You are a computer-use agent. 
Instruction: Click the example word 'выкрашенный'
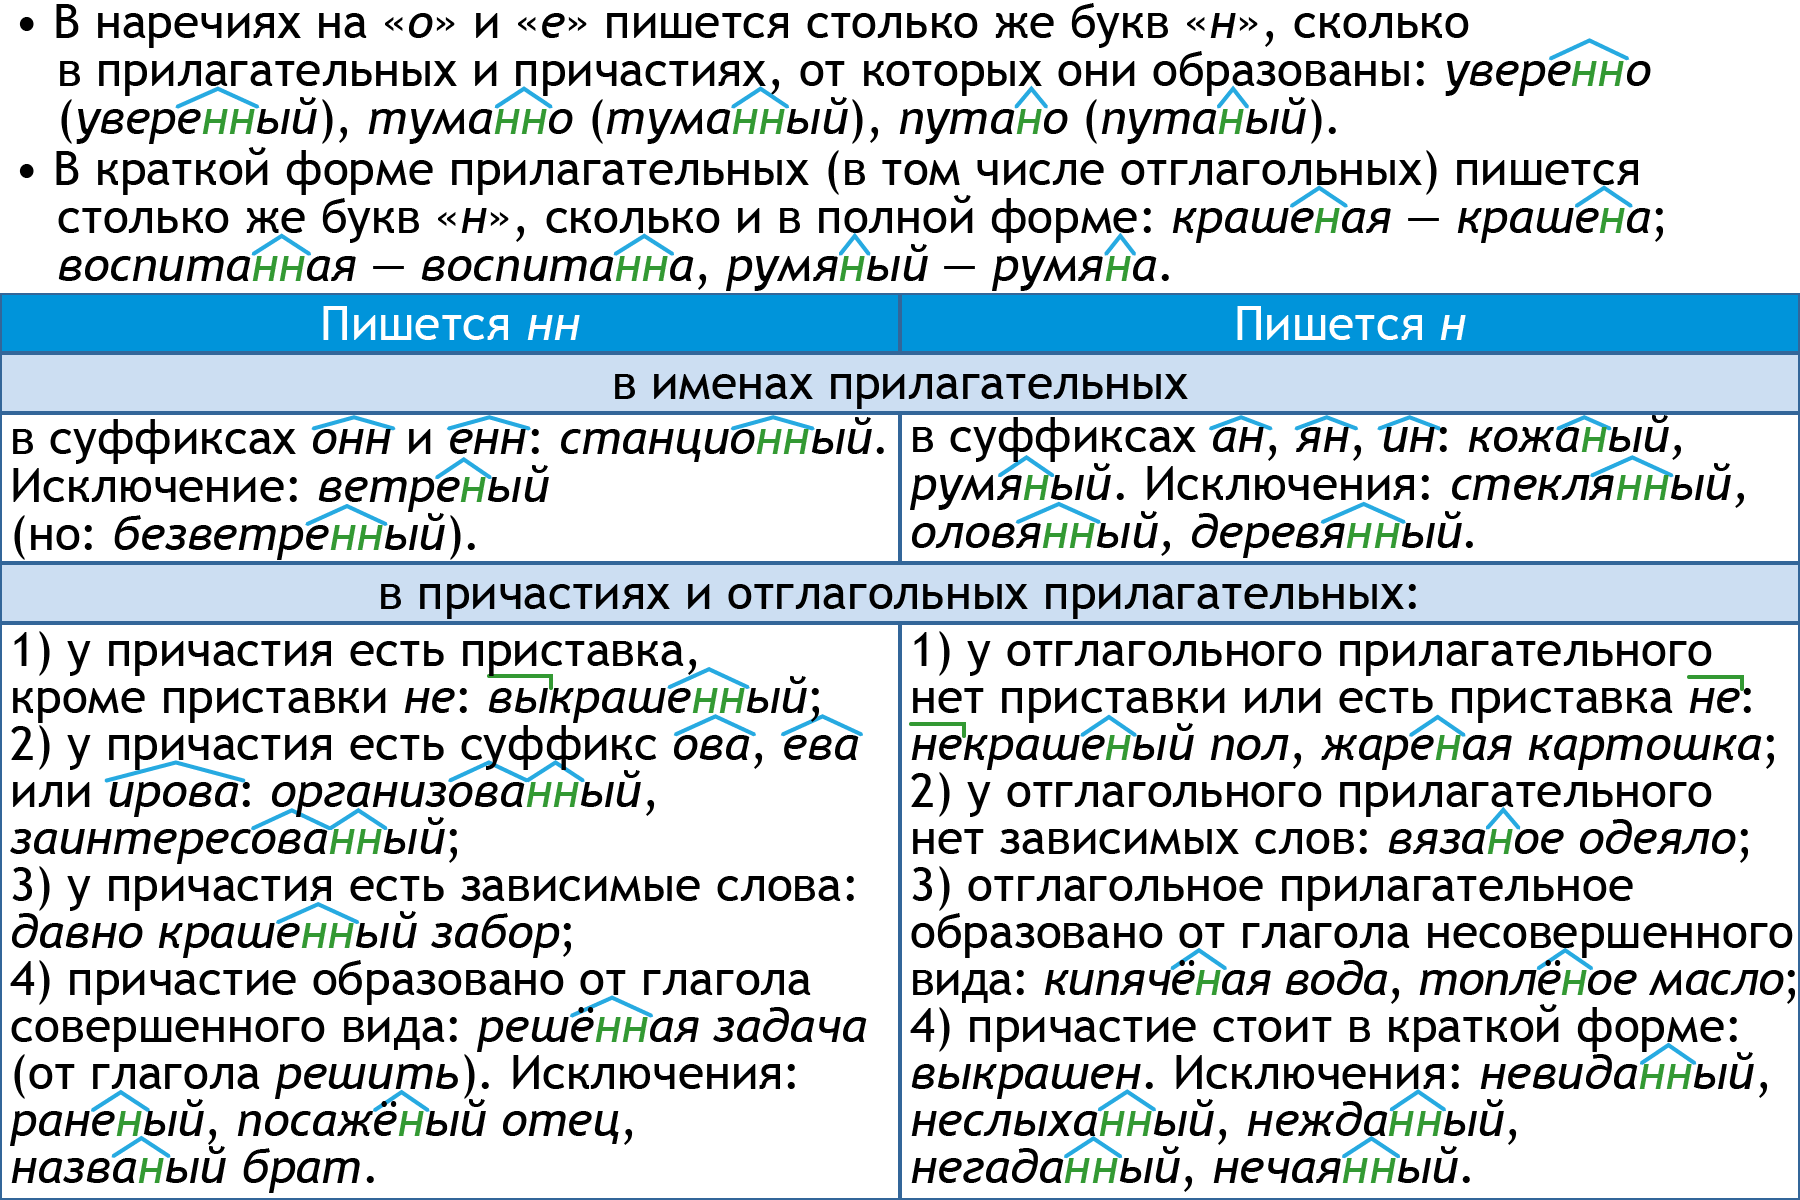648,698
